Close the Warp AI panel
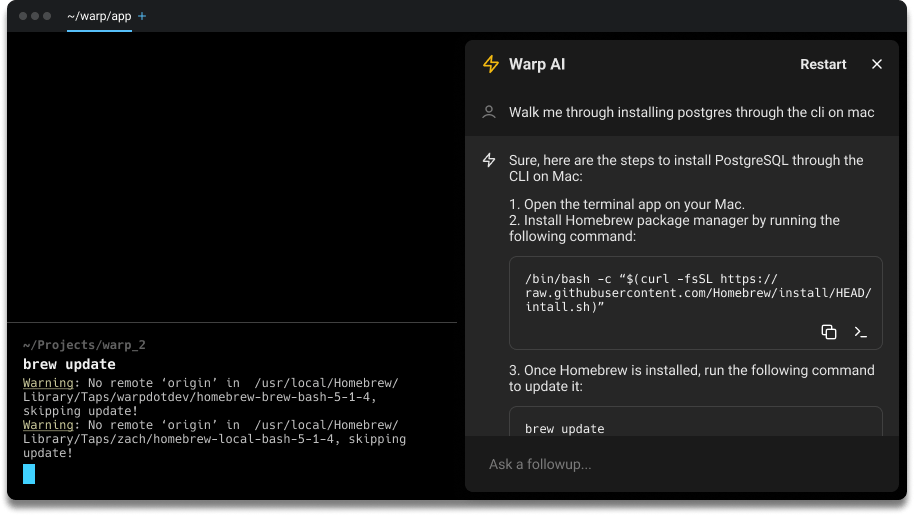This screenshot has height=515, width=914. click(877, 64)
